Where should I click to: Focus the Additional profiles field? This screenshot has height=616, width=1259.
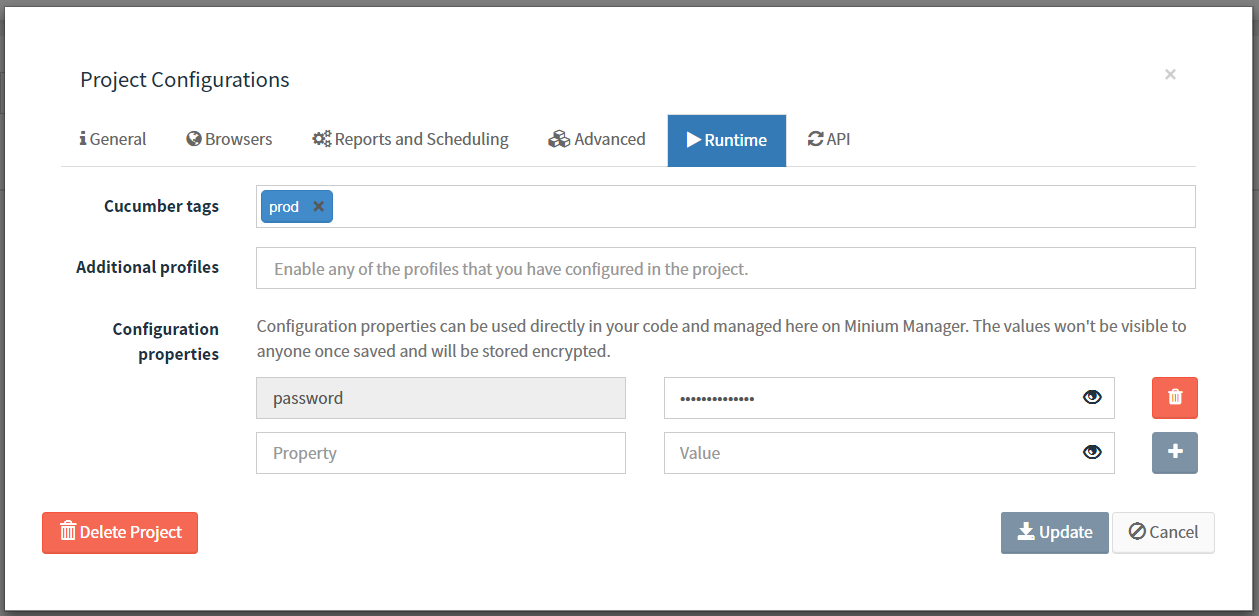tap(726, 268)
